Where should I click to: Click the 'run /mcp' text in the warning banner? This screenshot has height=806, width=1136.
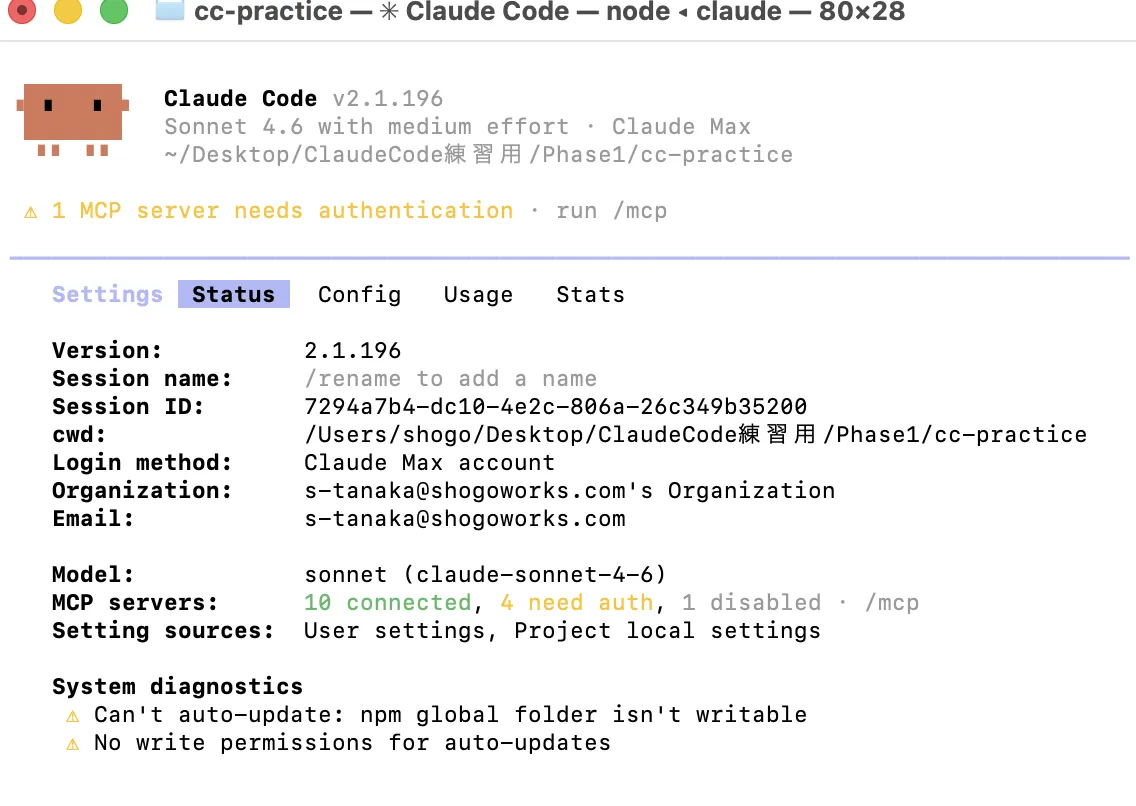pyautogui.click(x=611, y=211)
